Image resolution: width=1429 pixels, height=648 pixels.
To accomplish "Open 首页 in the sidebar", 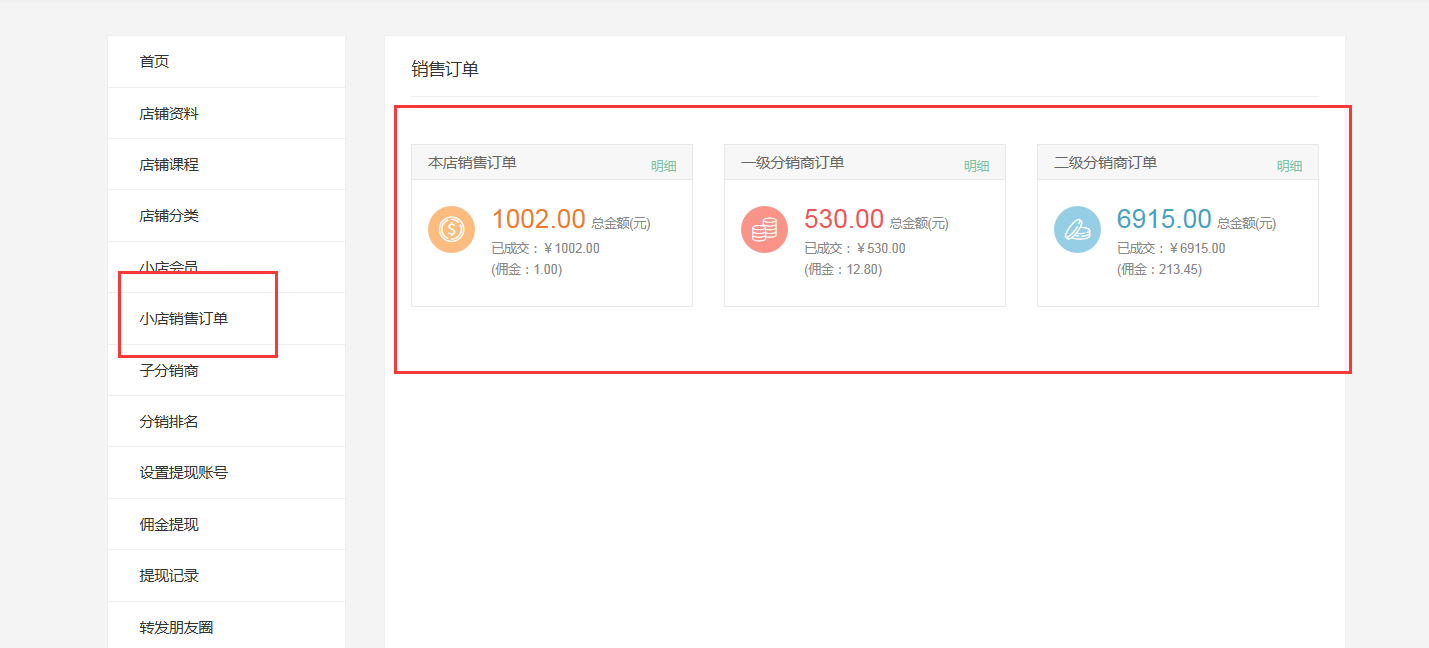I will 226,62.
